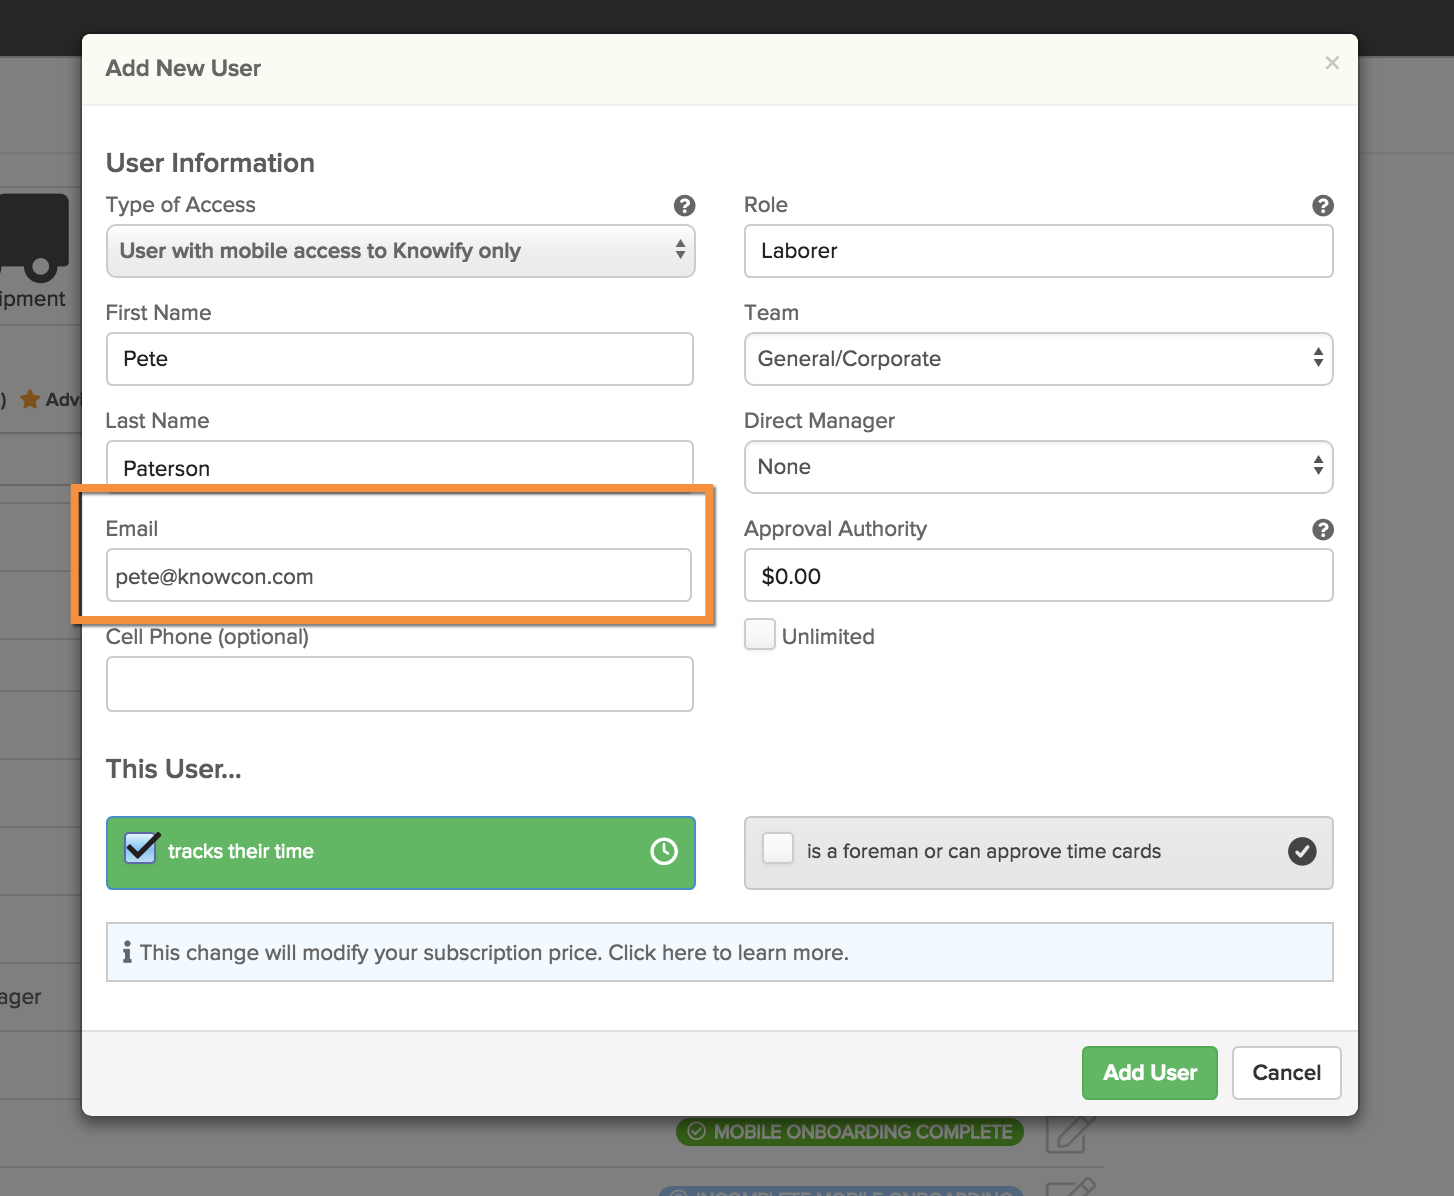This screenshot has height=1196, width=1454.
Task: Enable the Unlimited approval checkbox
Action: click(x=760, y=634)
